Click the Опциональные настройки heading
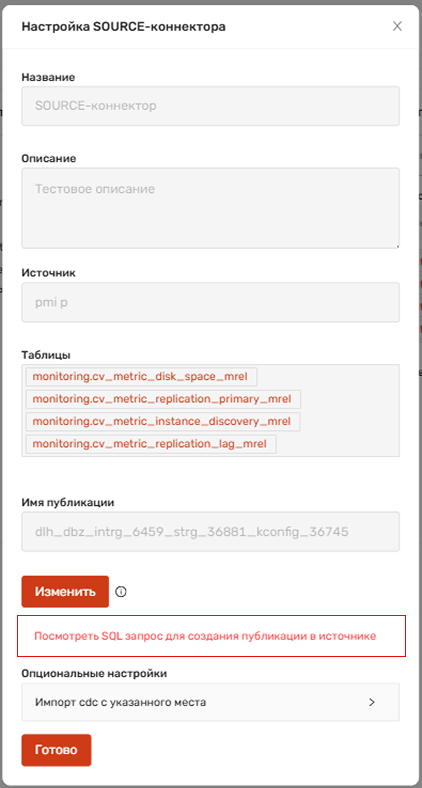422x788 pixels. 94,673
